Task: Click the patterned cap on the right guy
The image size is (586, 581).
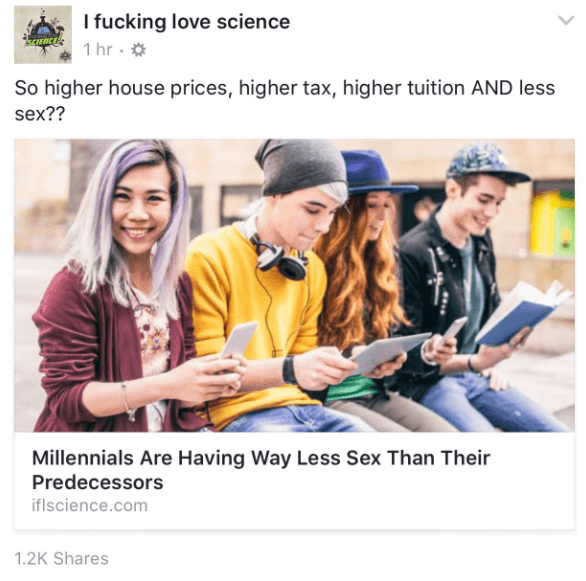Action: 486,161
